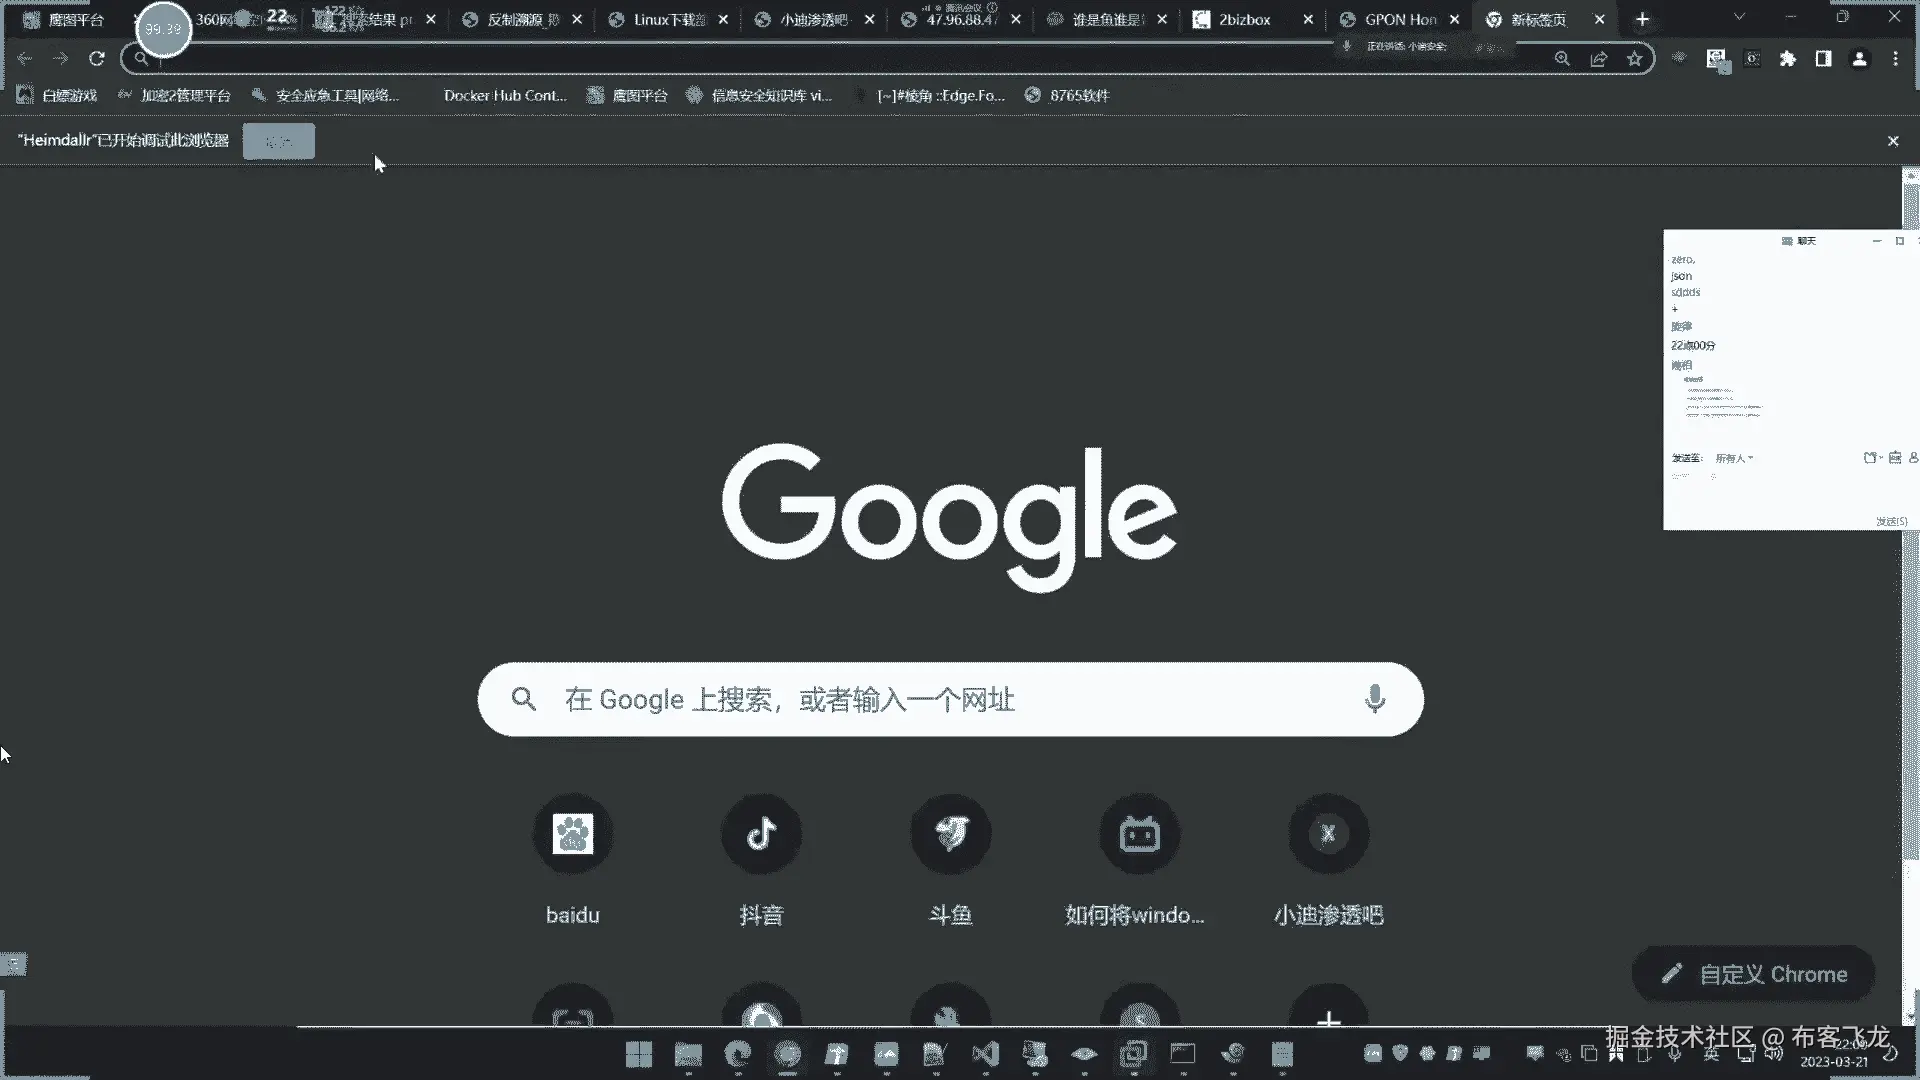Click the zoom magnifier icon in address bar
This screenshot has width=1920, height=1080.
pos(1562,59)
